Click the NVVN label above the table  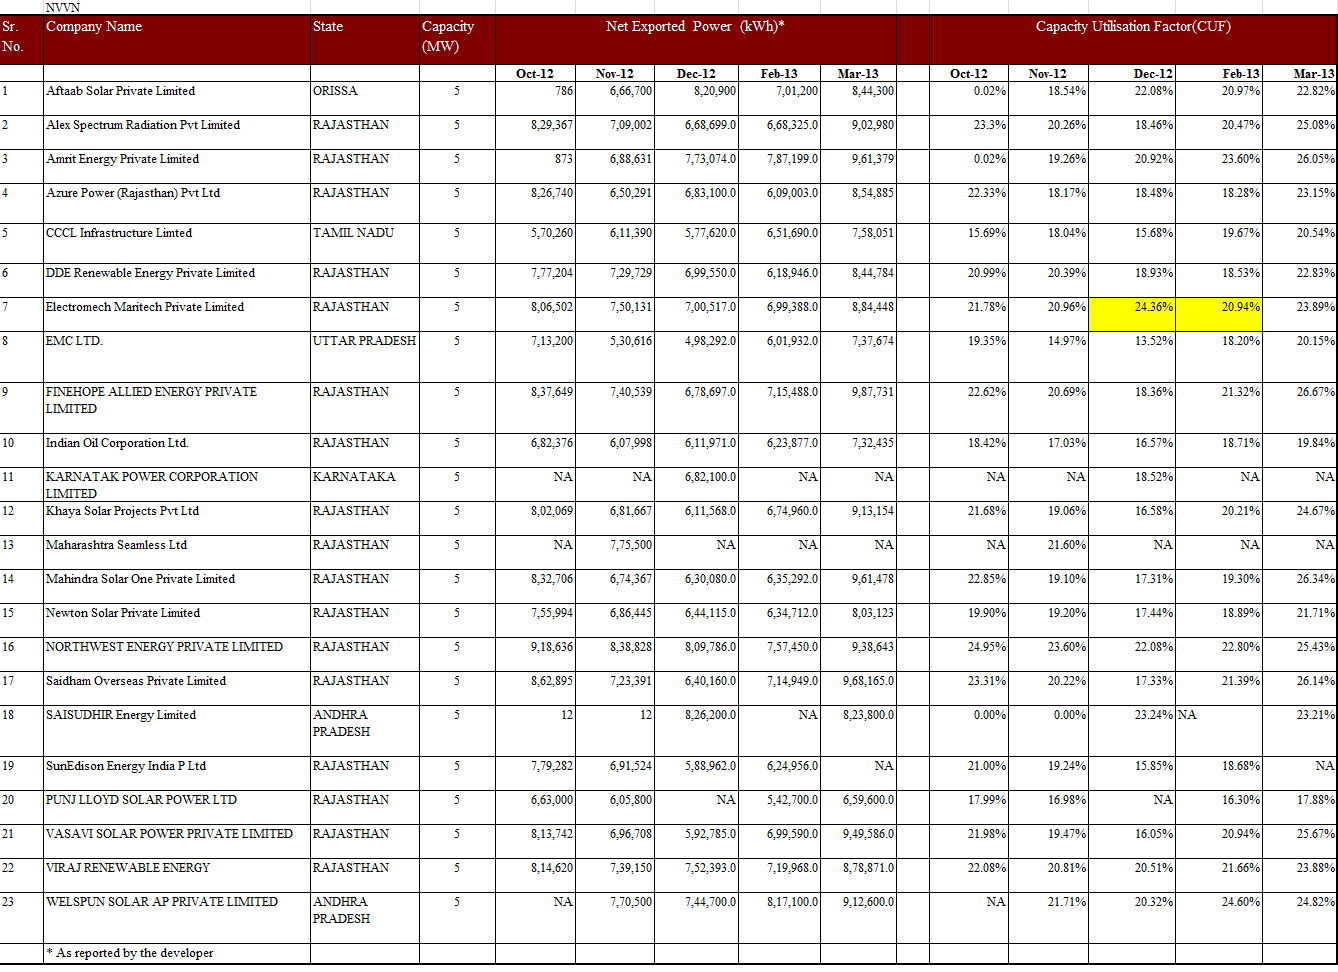[63, 7]
